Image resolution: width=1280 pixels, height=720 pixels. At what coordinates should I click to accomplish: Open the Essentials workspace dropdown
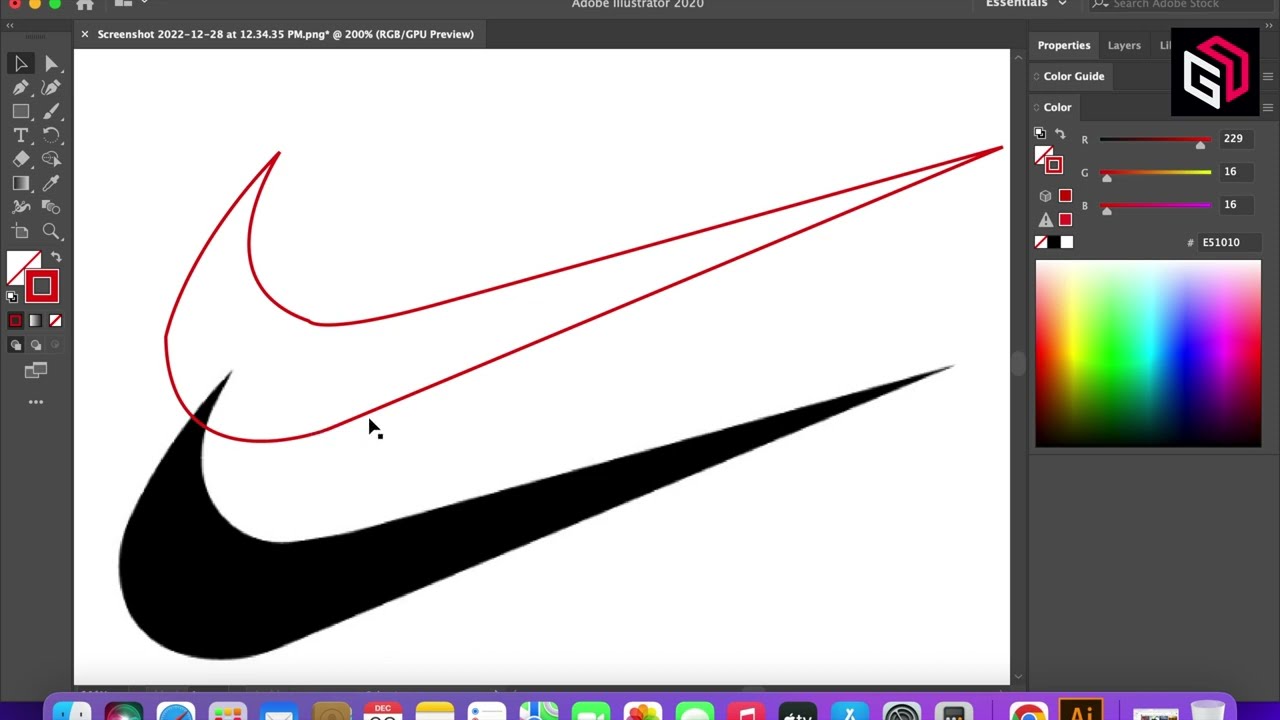click(x=1026, y=4)
